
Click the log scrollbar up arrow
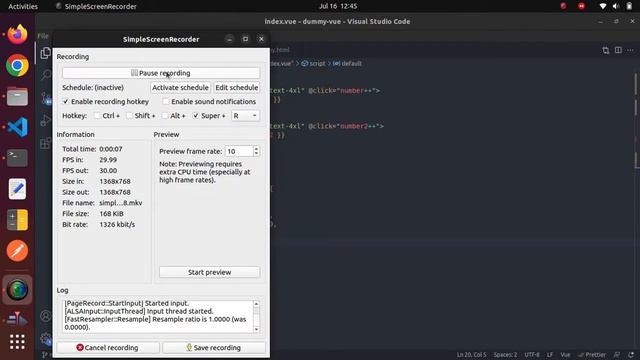point(256,304)
